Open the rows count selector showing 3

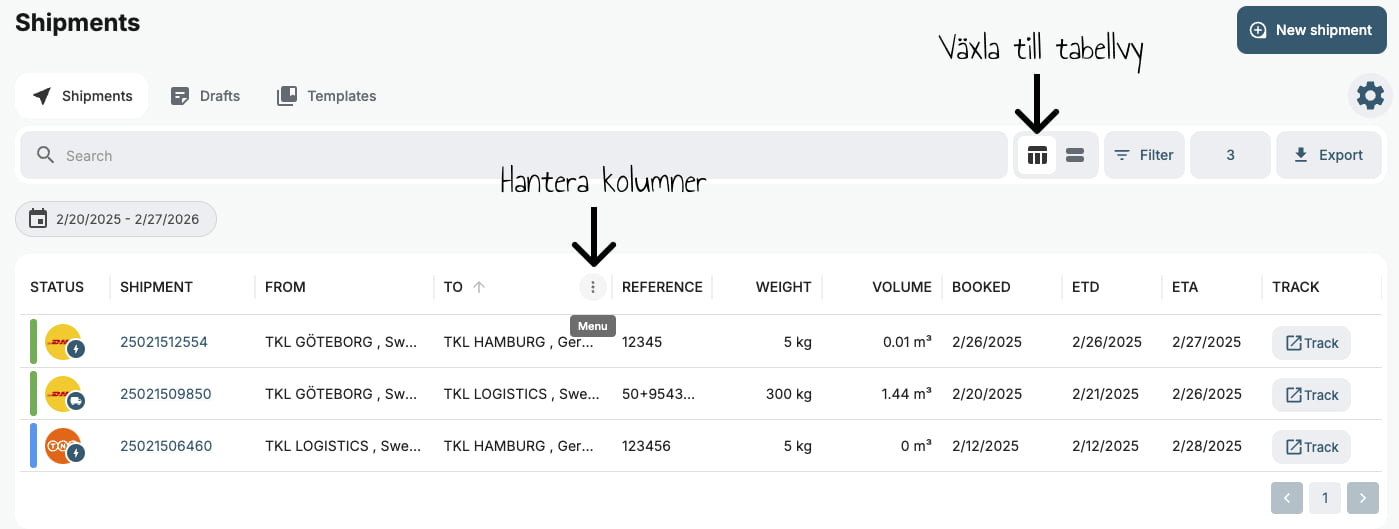point(1230,155)
